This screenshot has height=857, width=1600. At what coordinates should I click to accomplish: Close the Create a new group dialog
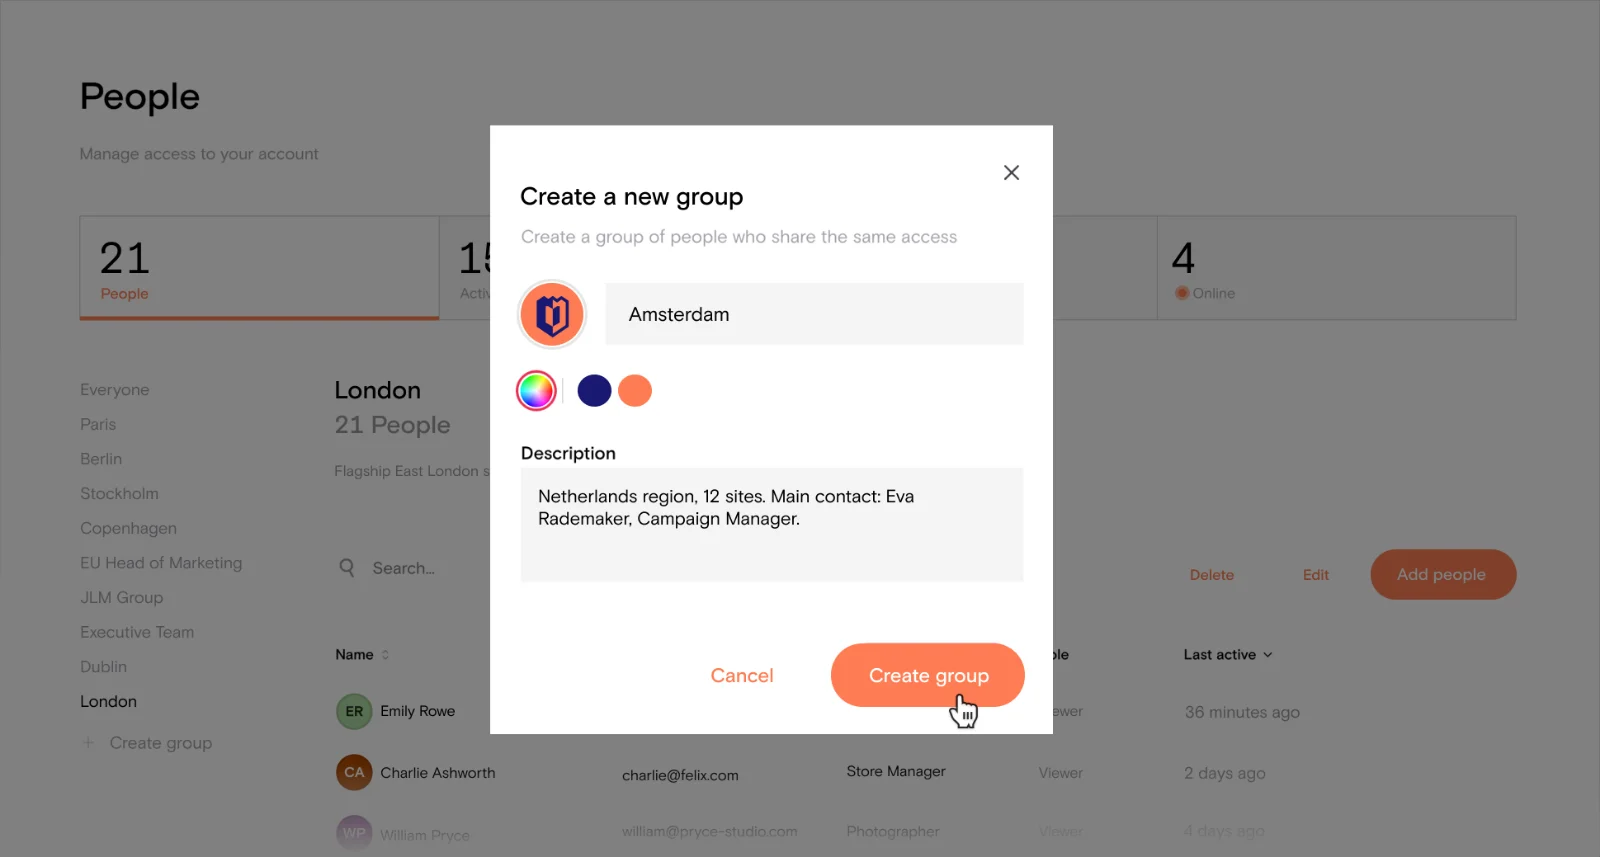coord(1011,173)
